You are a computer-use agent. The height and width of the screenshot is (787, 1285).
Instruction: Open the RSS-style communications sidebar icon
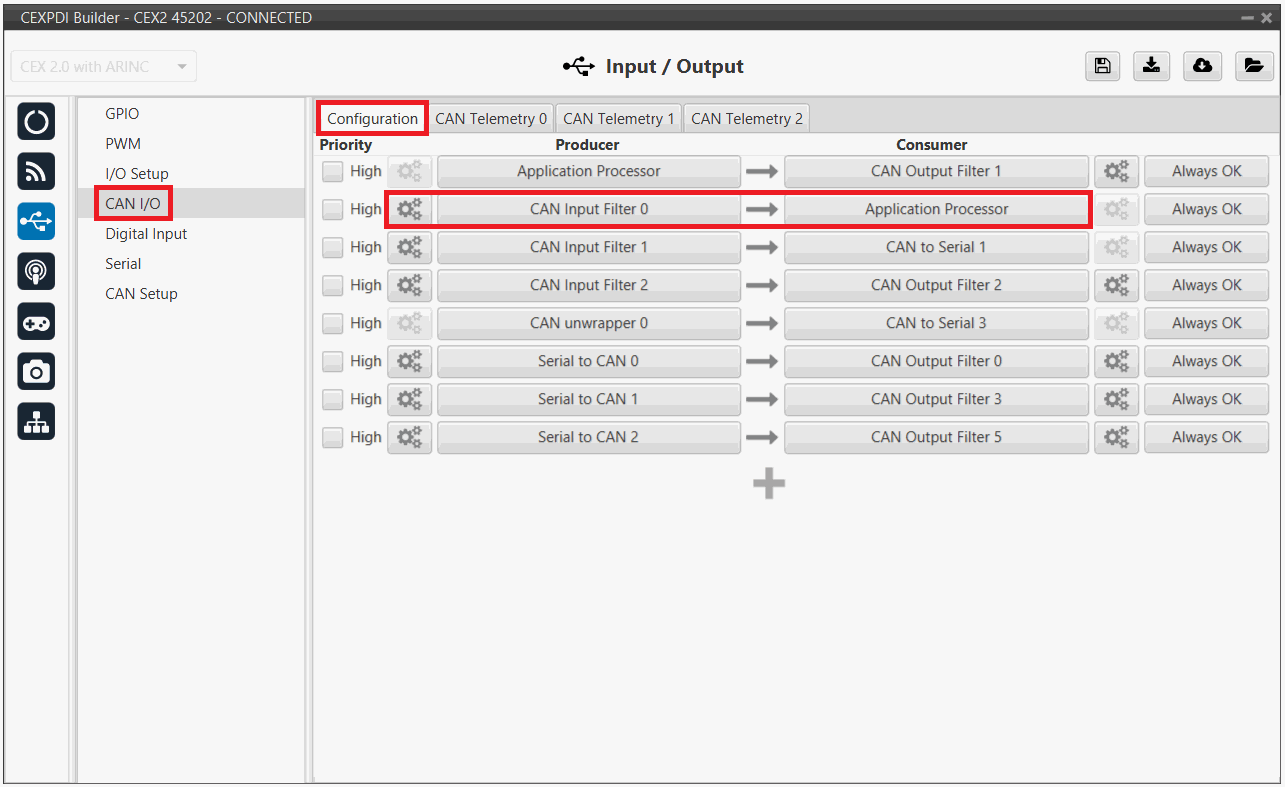coord(37,172)
